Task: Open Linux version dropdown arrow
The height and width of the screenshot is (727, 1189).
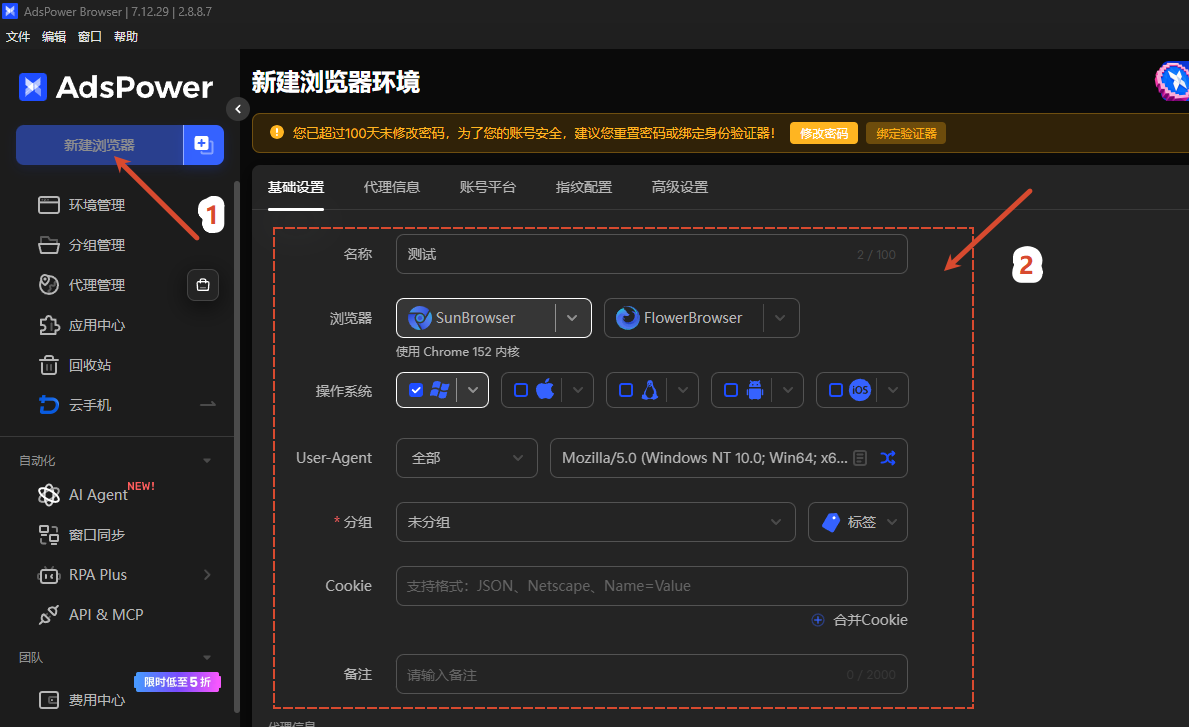Action: pyautogui.click(x=682, y=390)
